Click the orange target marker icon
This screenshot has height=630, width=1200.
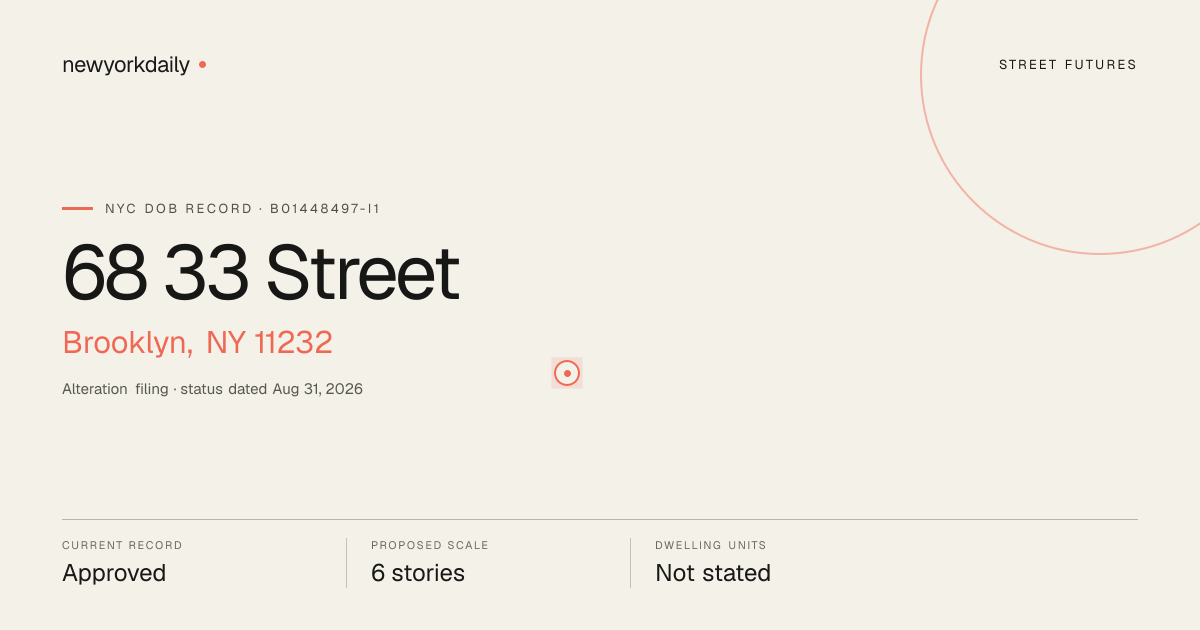(567, 373)
